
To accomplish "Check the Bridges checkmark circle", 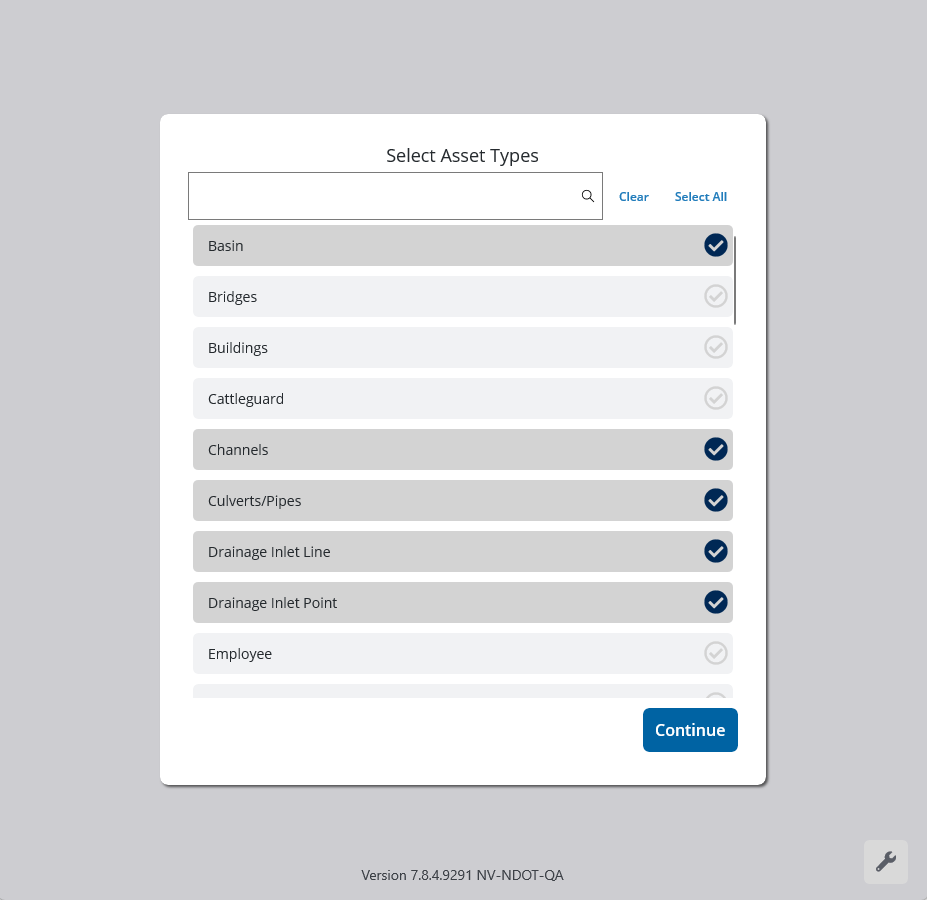I will (x=715, y=296).
